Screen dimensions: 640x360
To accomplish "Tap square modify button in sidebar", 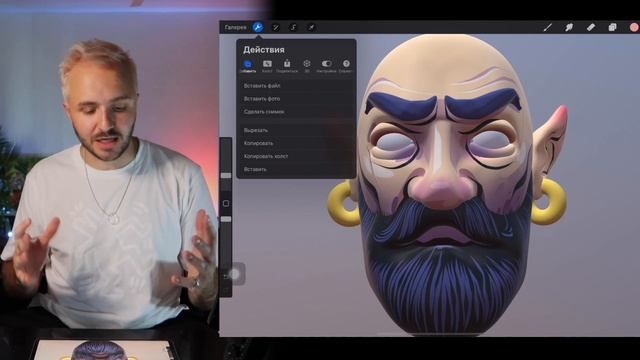I will click(x=226, y=203).
